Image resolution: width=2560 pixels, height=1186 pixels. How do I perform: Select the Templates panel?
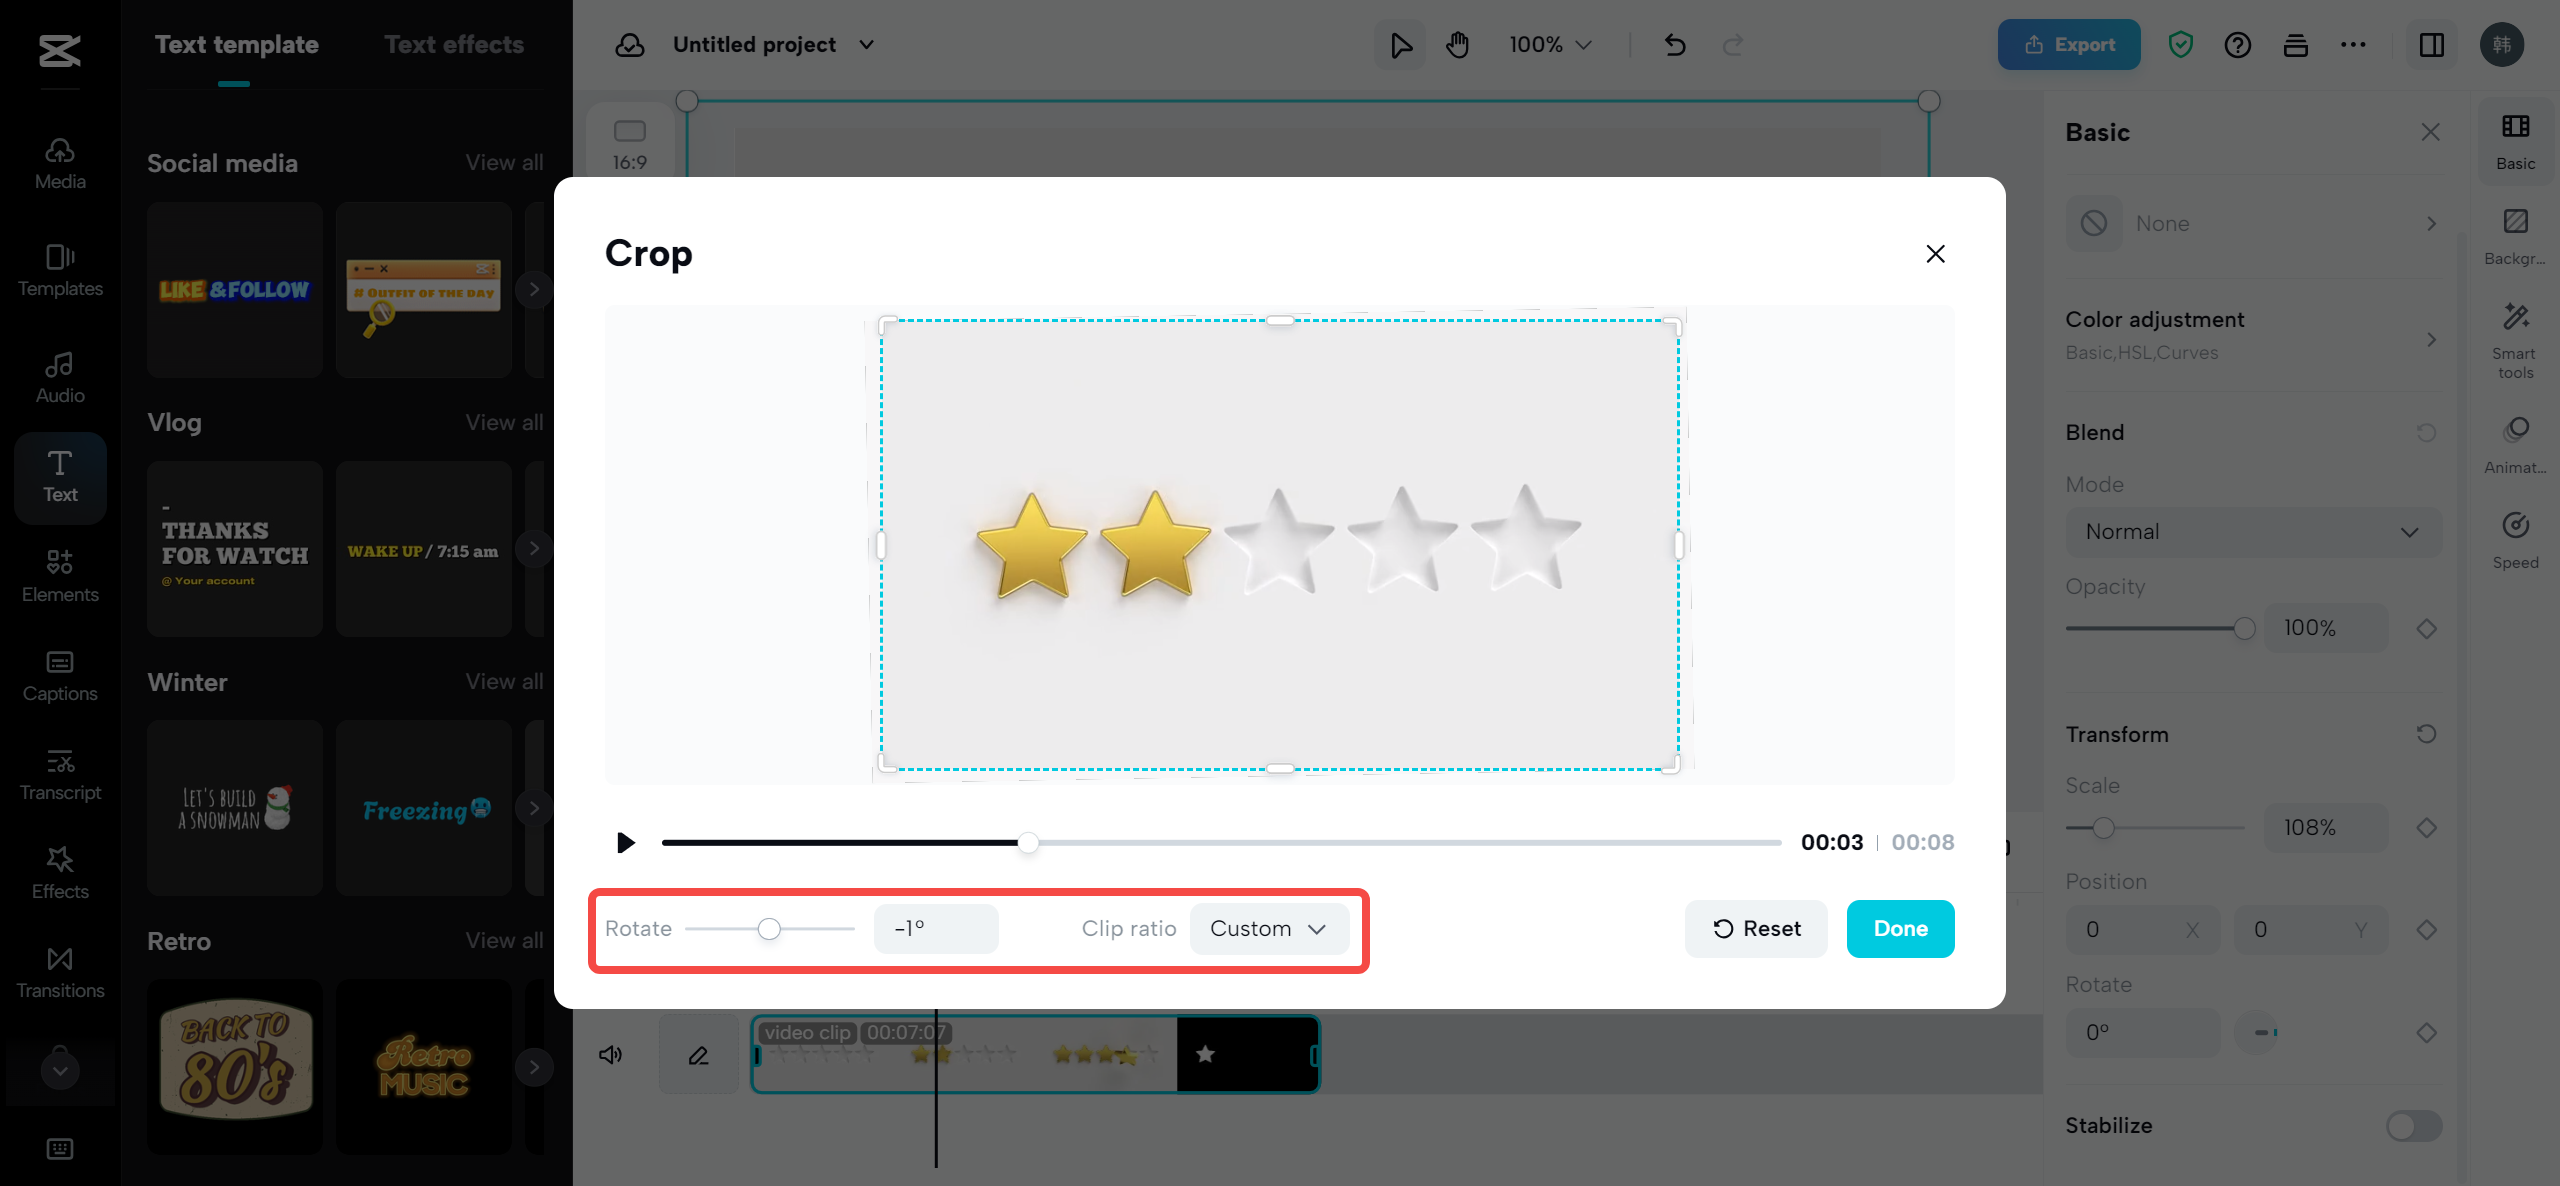tap(60, 270)
